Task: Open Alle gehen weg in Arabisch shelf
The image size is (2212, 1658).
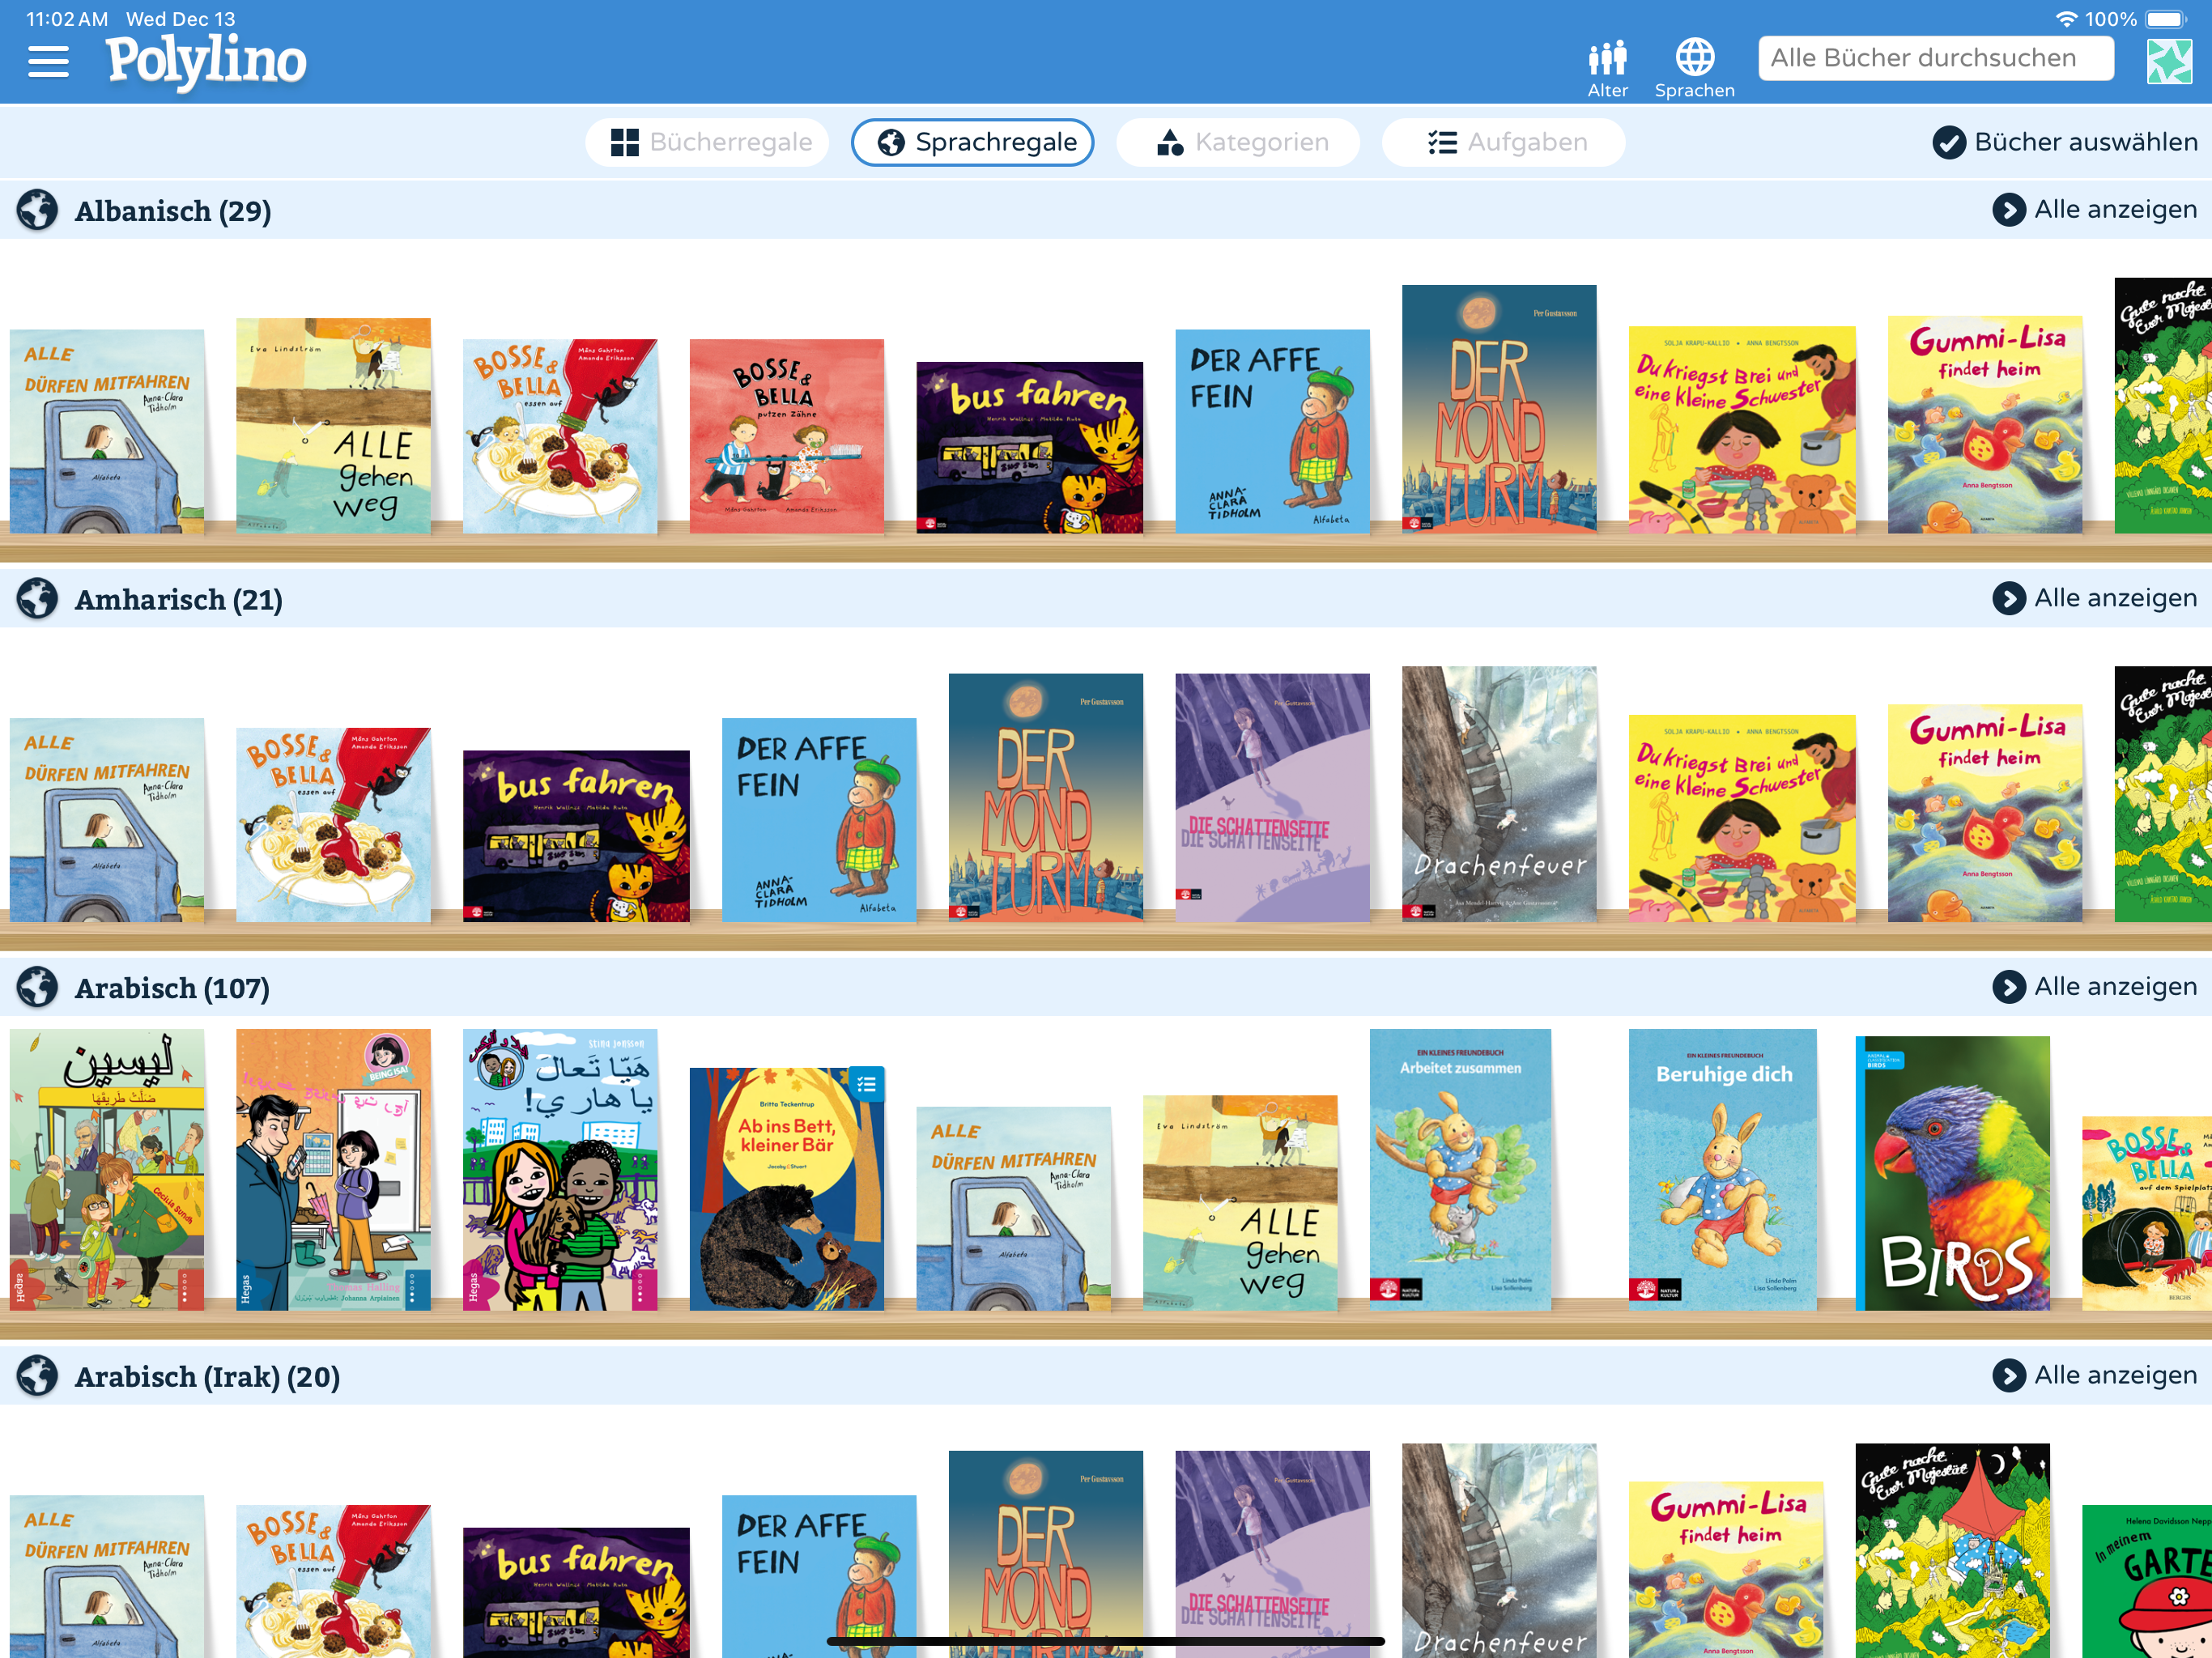Action: tap(1240, 1203)
